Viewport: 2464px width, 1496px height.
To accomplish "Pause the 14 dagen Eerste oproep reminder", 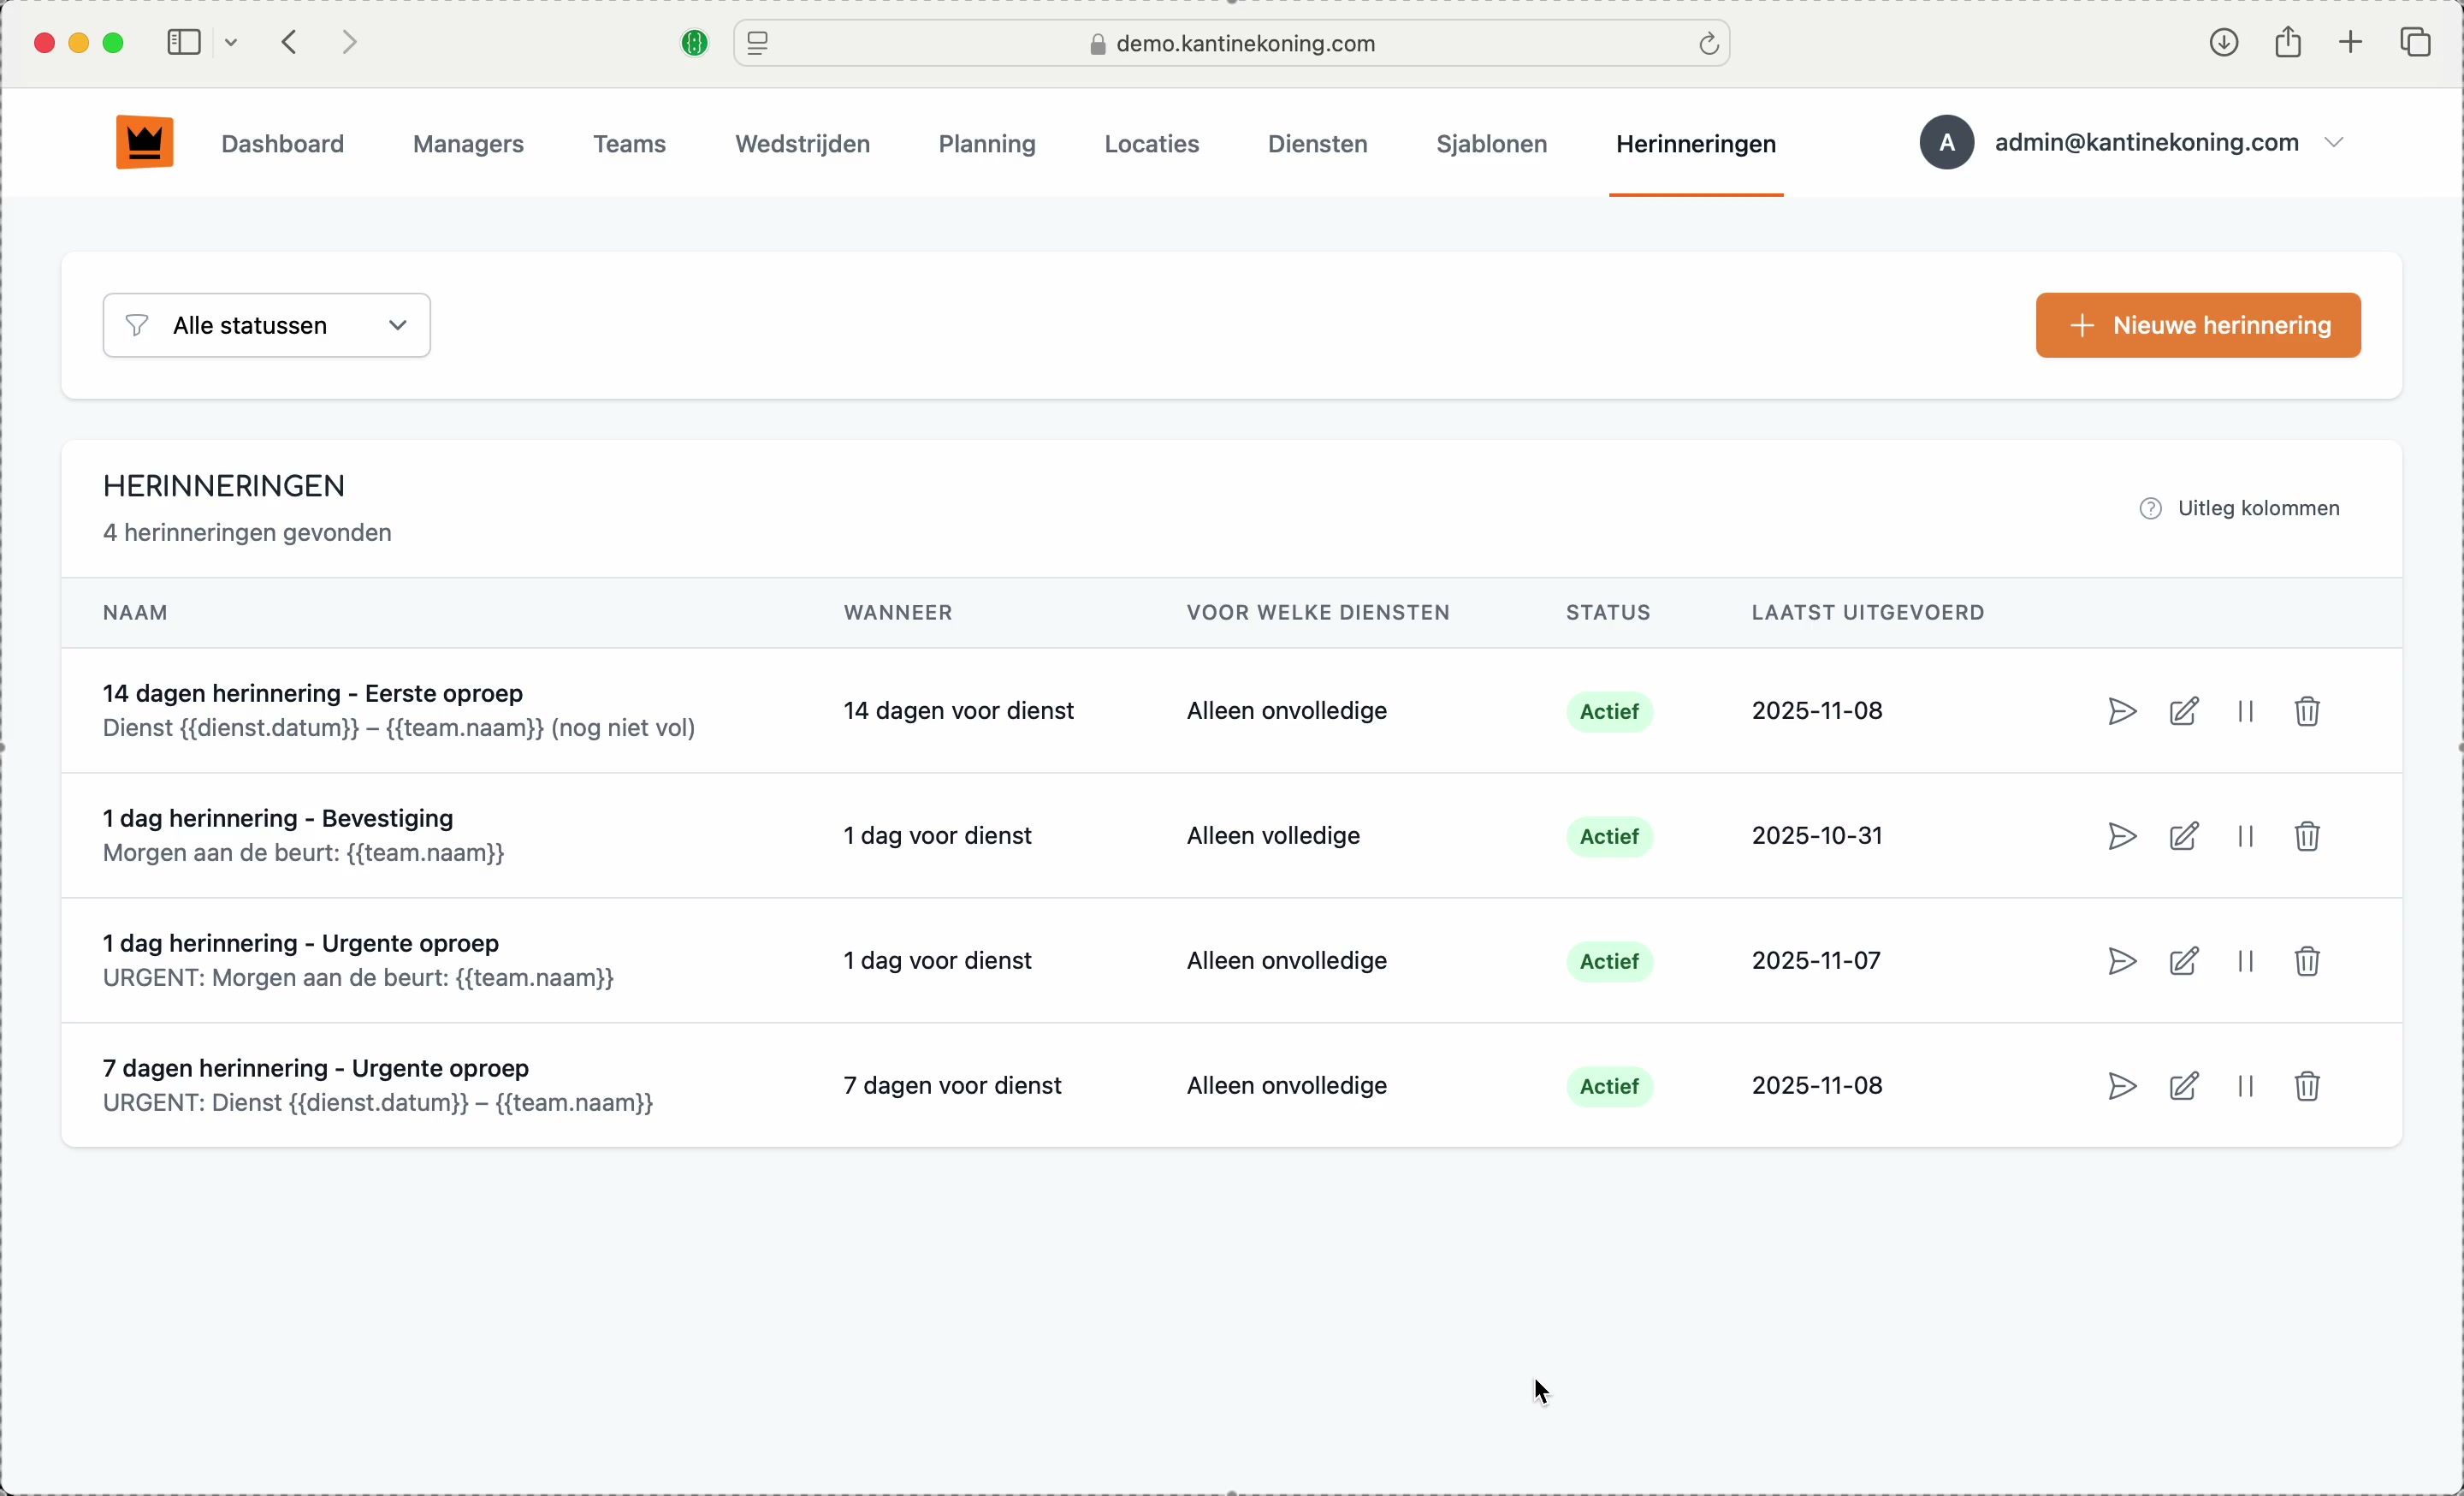I will click(x=2246, y=712).
